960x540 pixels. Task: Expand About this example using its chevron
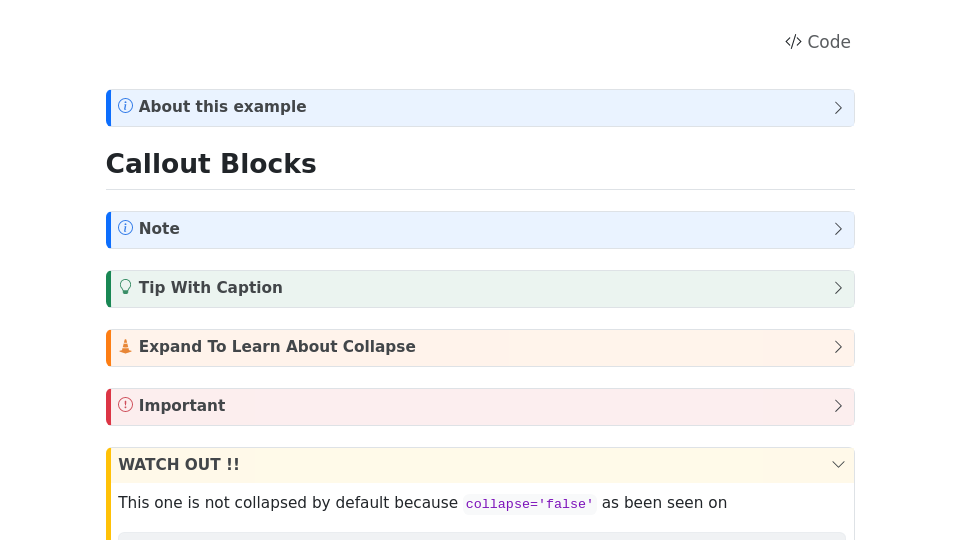click(x=838, y=108)
